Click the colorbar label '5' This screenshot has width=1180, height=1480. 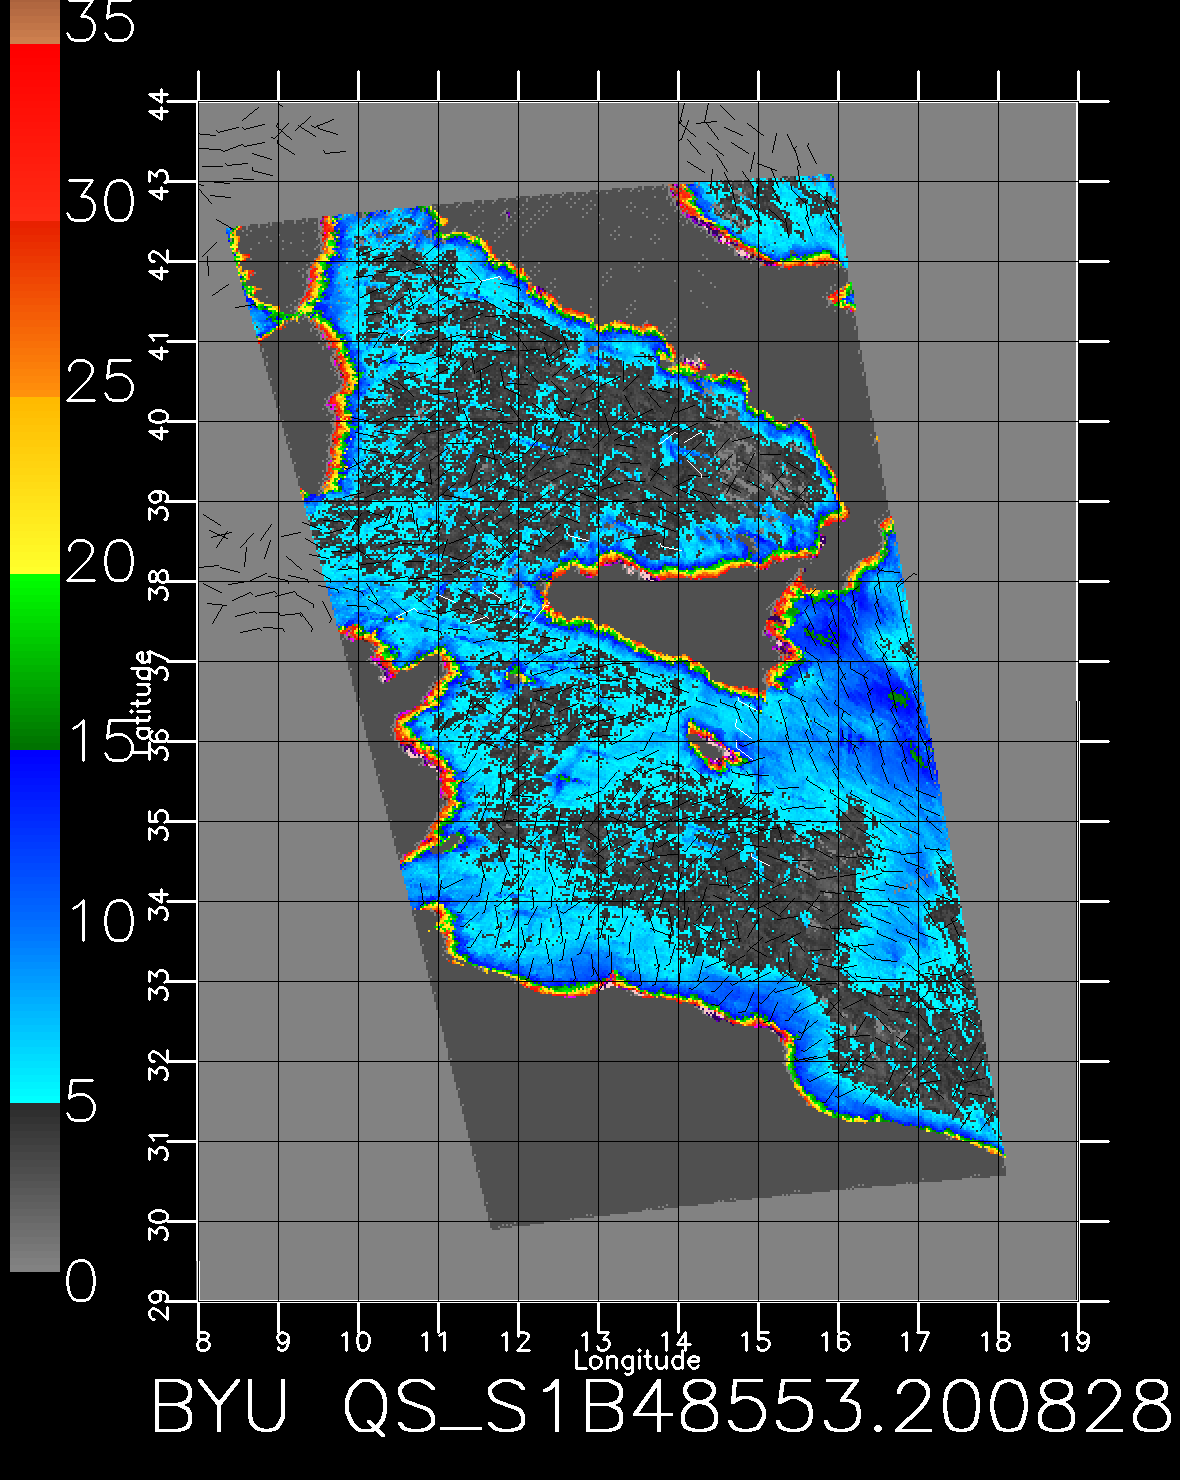[82, 1101]
